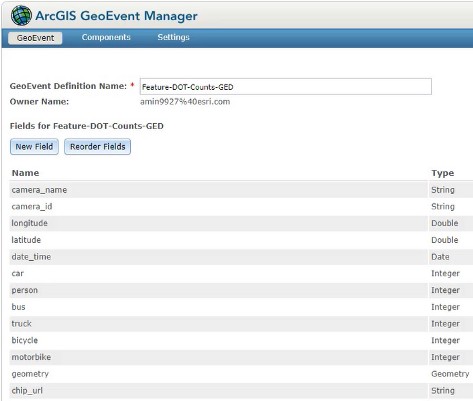473x401 pixels.
Task: Click the Integer type of person
Action: (445, 290)
